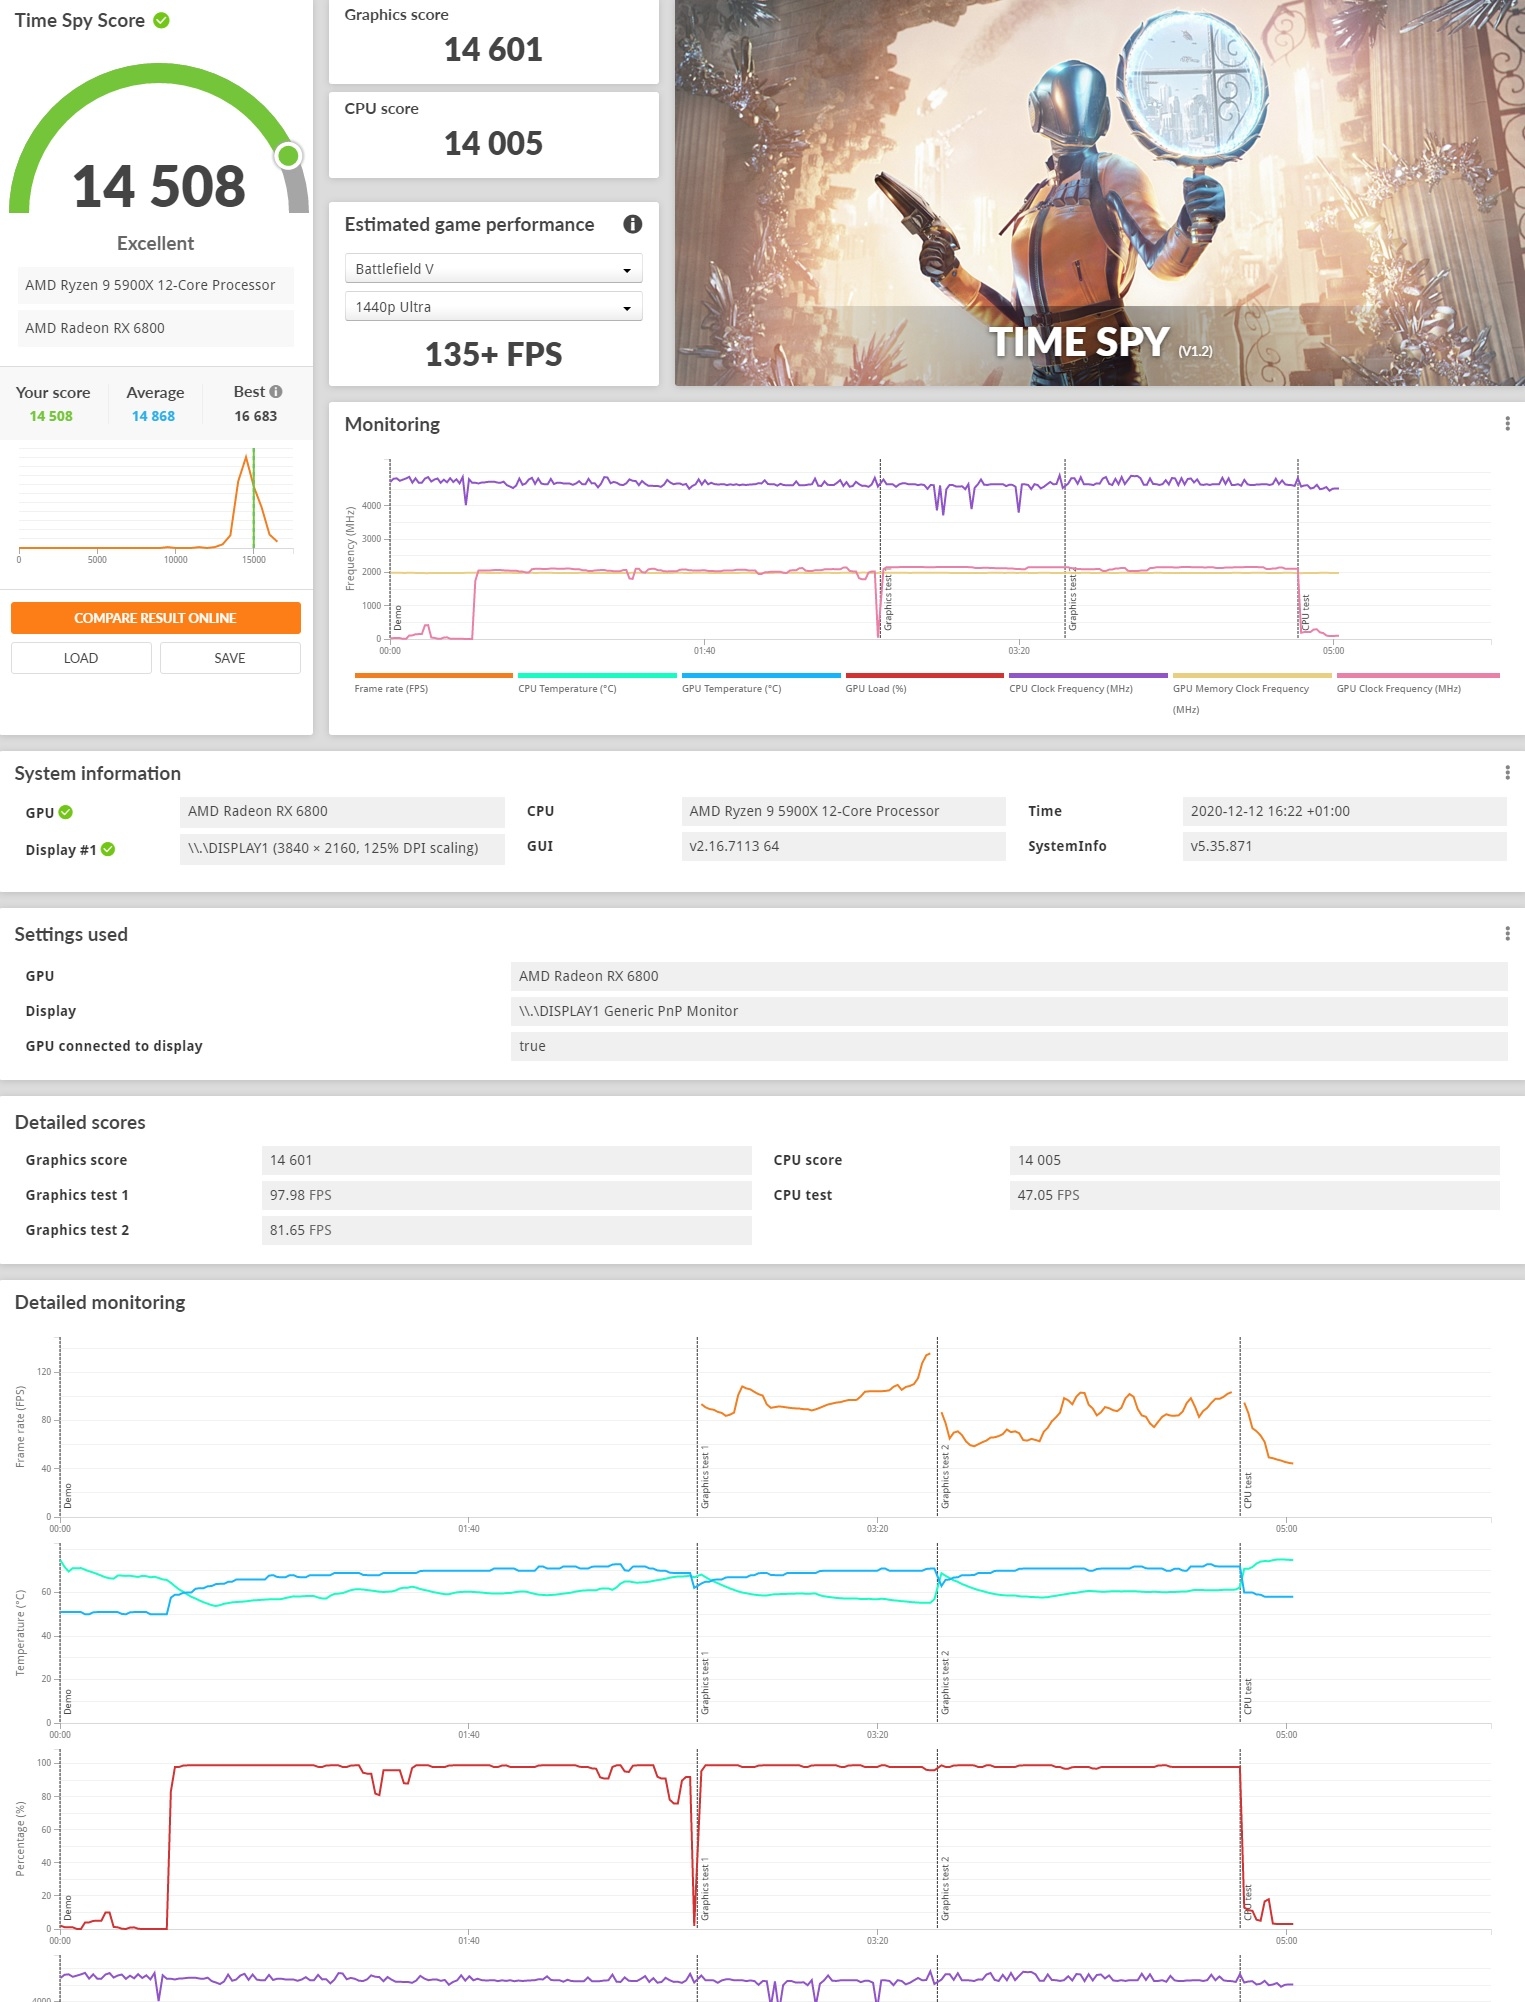1525x2002 pixels.
Task: Toggle the GPU Load (%) legend series
Action: coord(924,684)
